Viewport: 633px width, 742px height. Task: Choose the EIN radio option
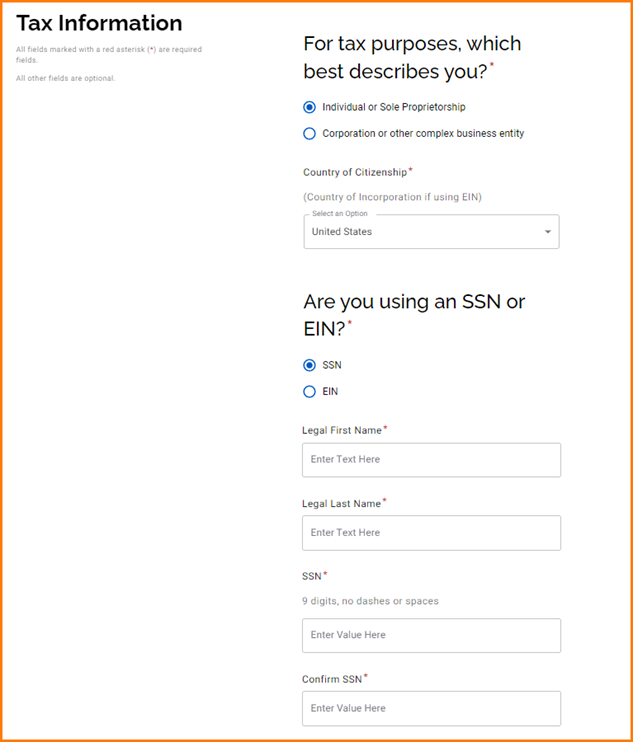click(x=310, y=391)
